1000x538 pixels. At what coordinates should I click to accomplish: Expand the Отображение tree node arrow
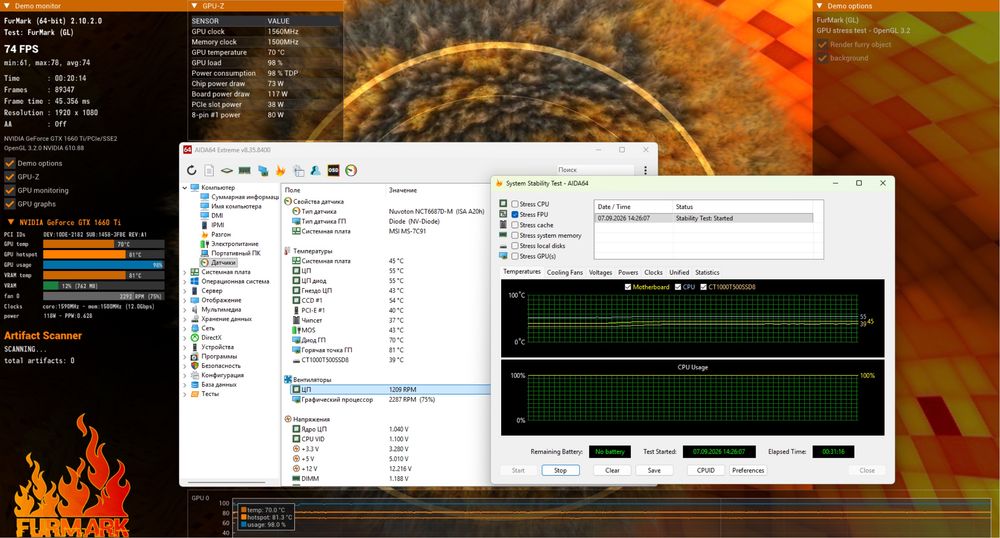pyautogui.click(x=185, y=300)
